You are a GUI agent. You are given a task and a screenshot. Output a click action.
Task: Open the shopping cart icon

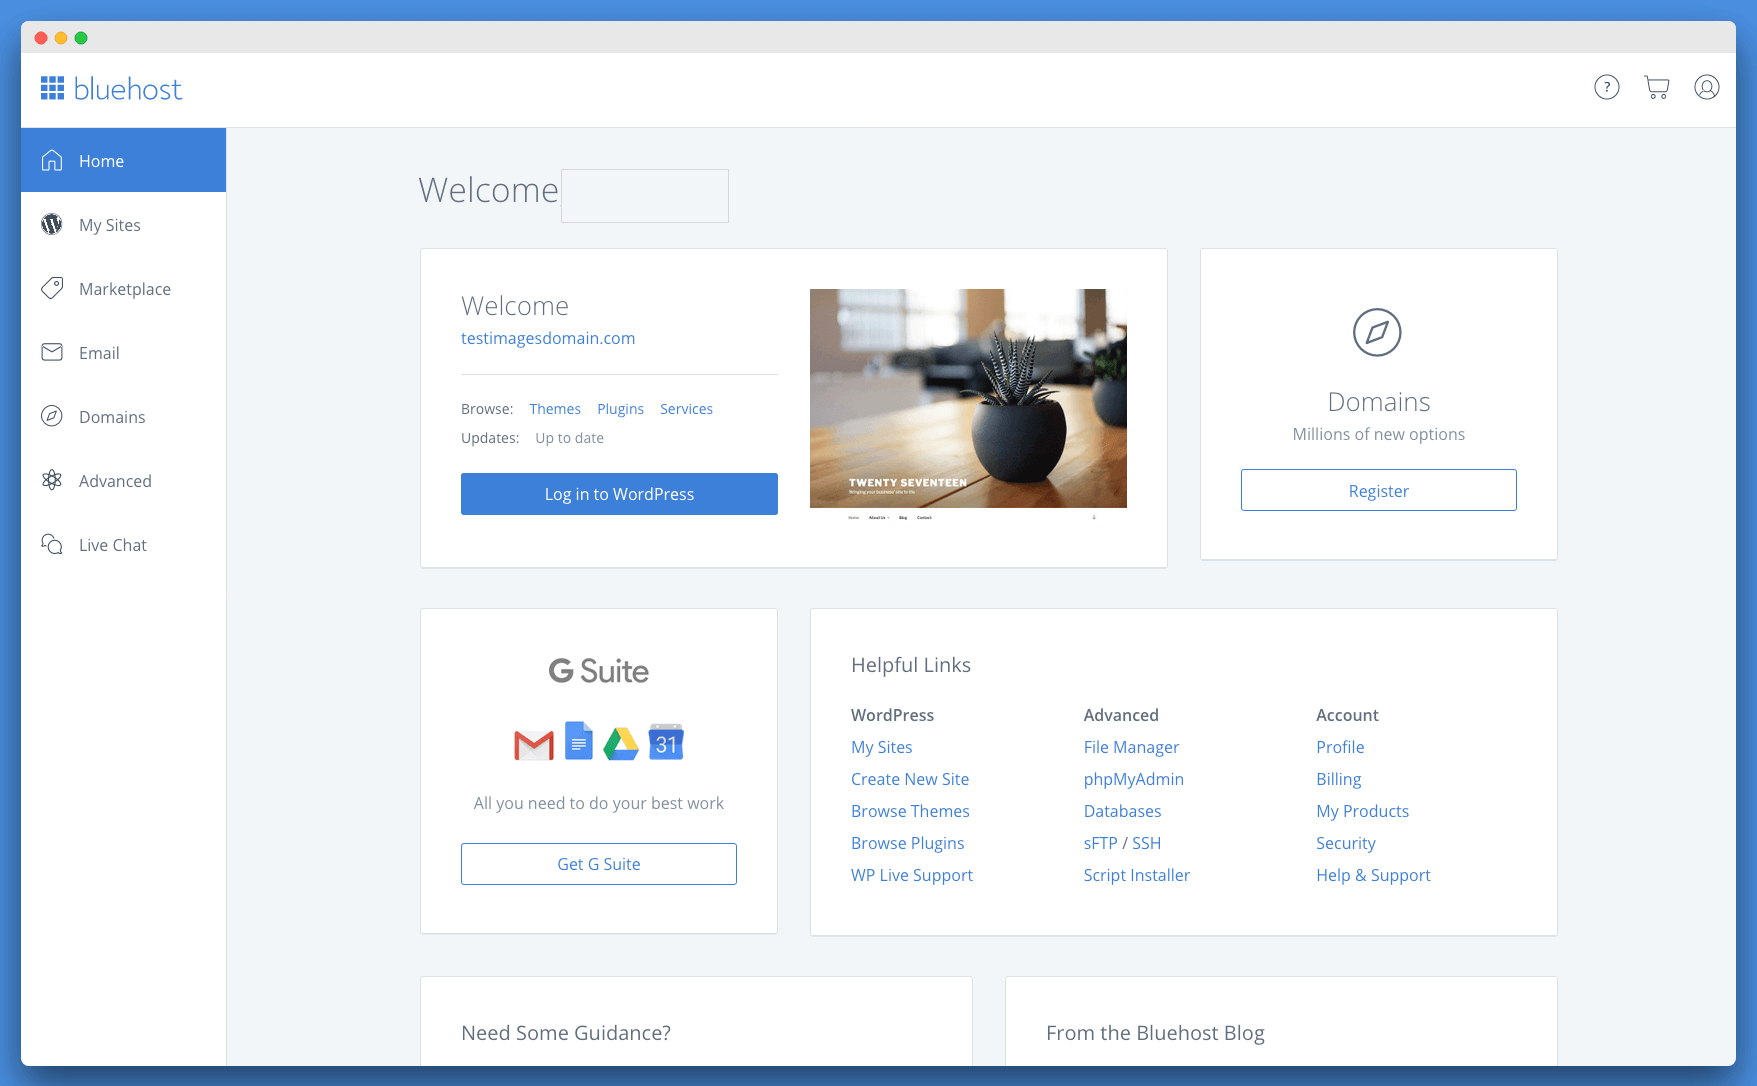[x=1656, y=88]
